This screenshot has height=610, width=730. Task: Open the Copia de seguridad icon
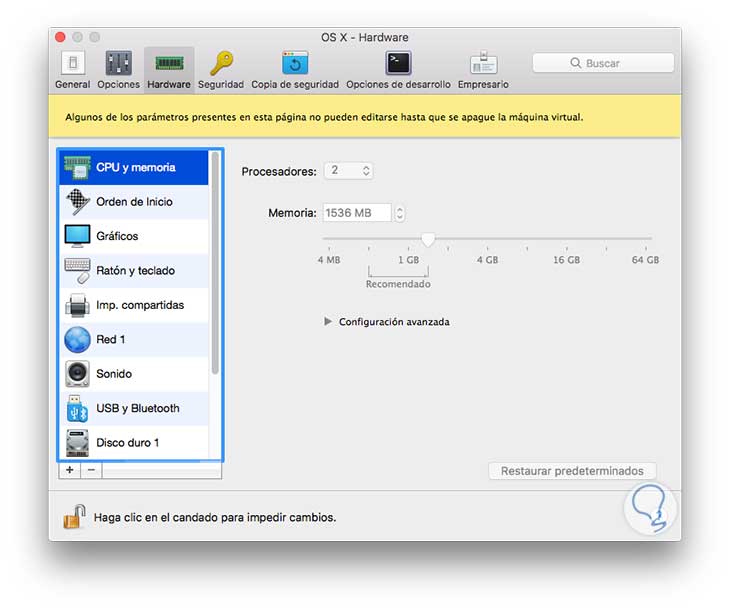point(295,63)
